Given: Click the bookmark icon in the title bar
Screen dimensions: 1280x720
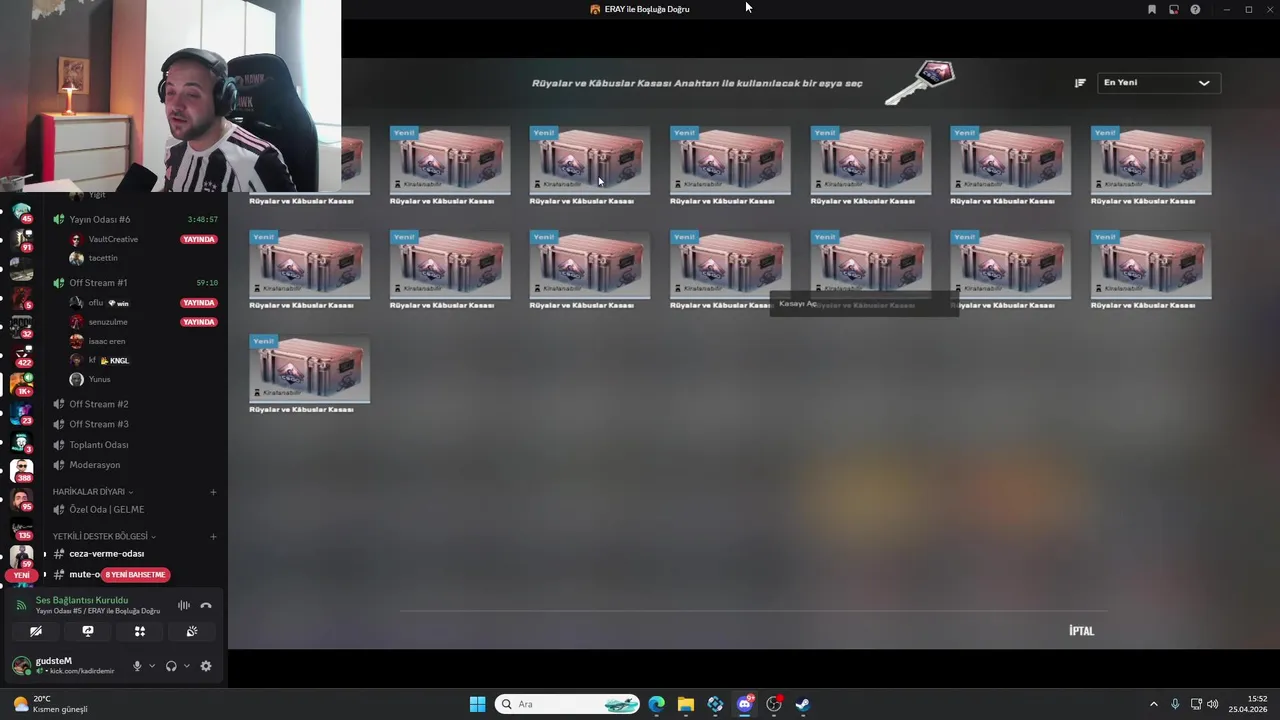Looking at the screenshot, I should (x=1152, y=9).
